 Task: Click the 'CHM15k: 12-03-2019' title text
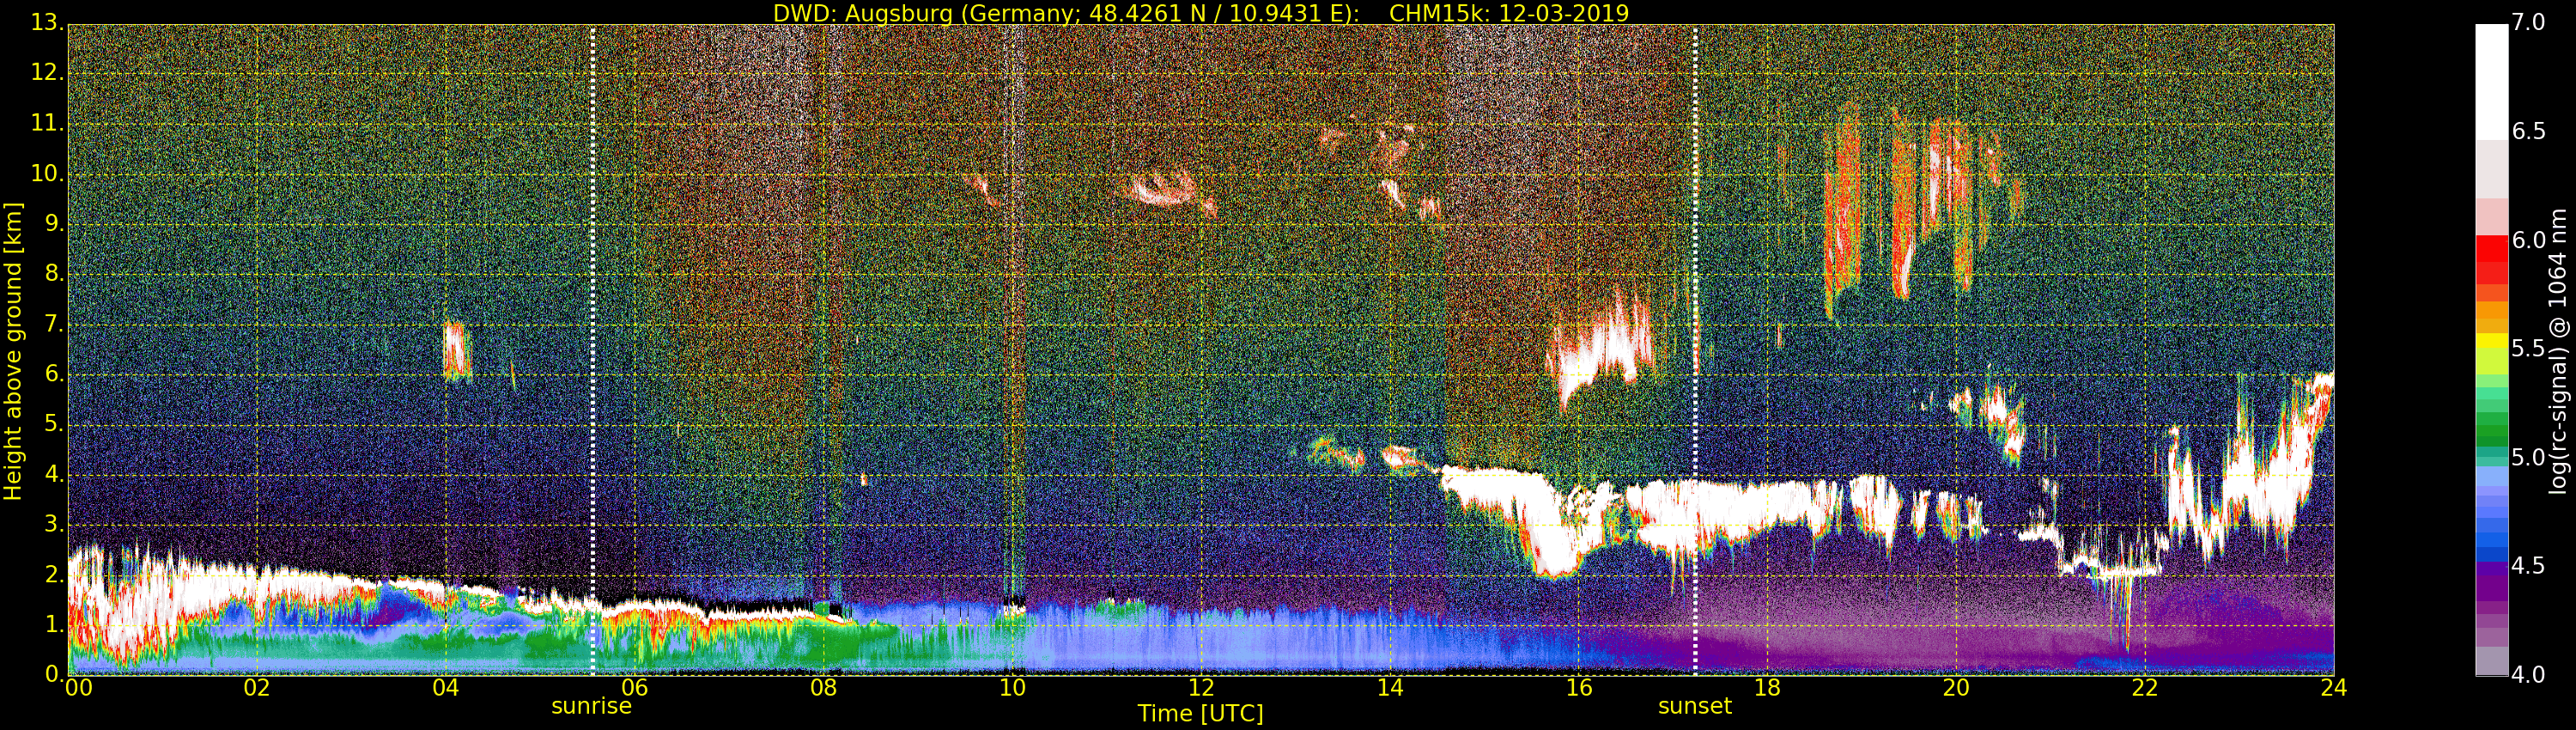[1508, 13]
